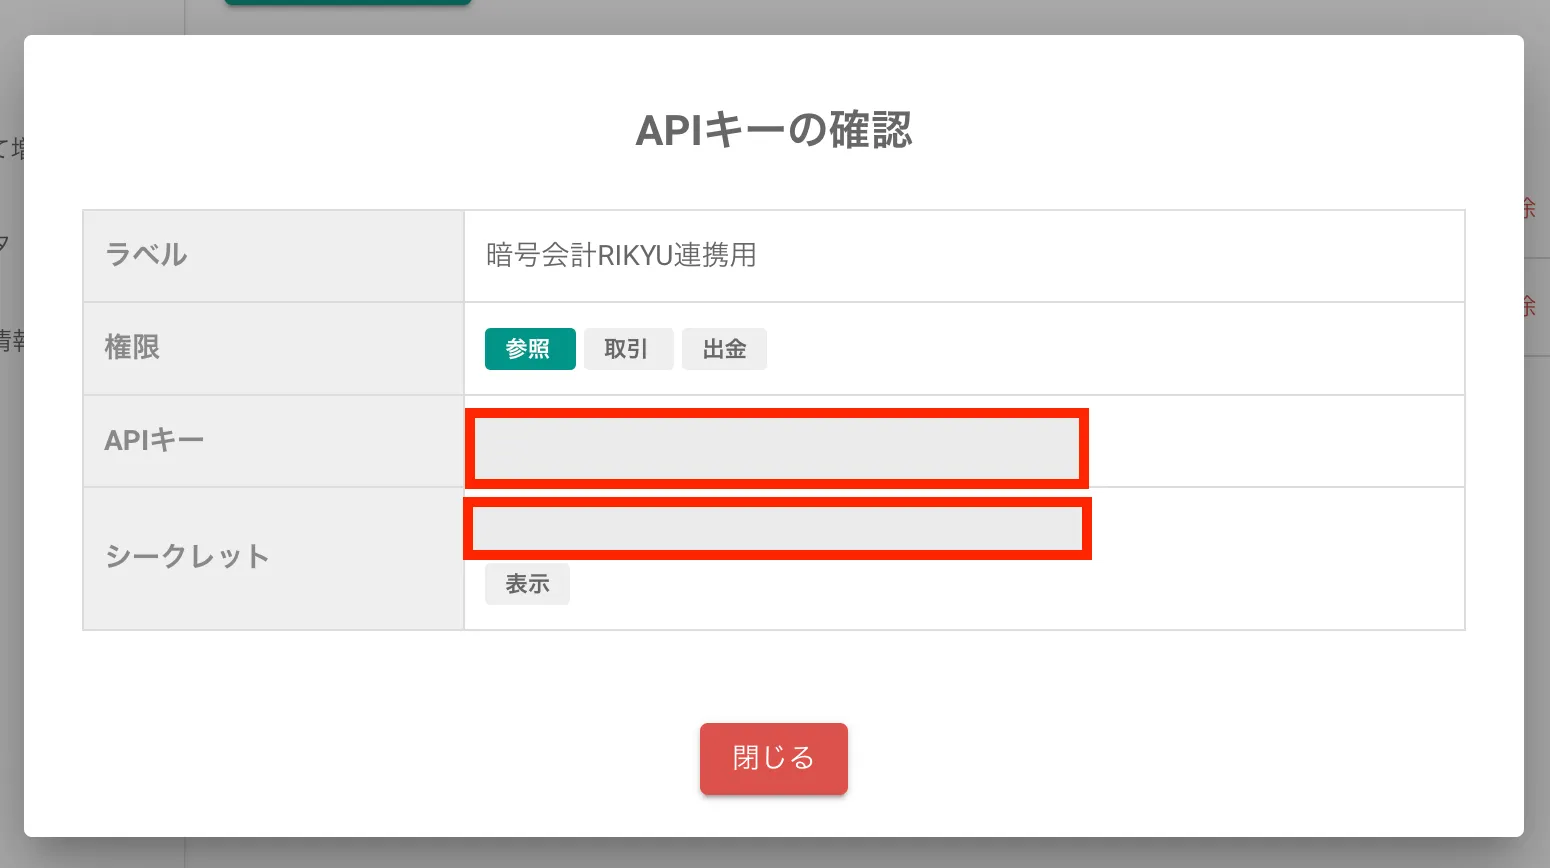Viewport: 1550px width, 868px height.
Task: Click the lower red link at right edge
Action: [1530, 306]
